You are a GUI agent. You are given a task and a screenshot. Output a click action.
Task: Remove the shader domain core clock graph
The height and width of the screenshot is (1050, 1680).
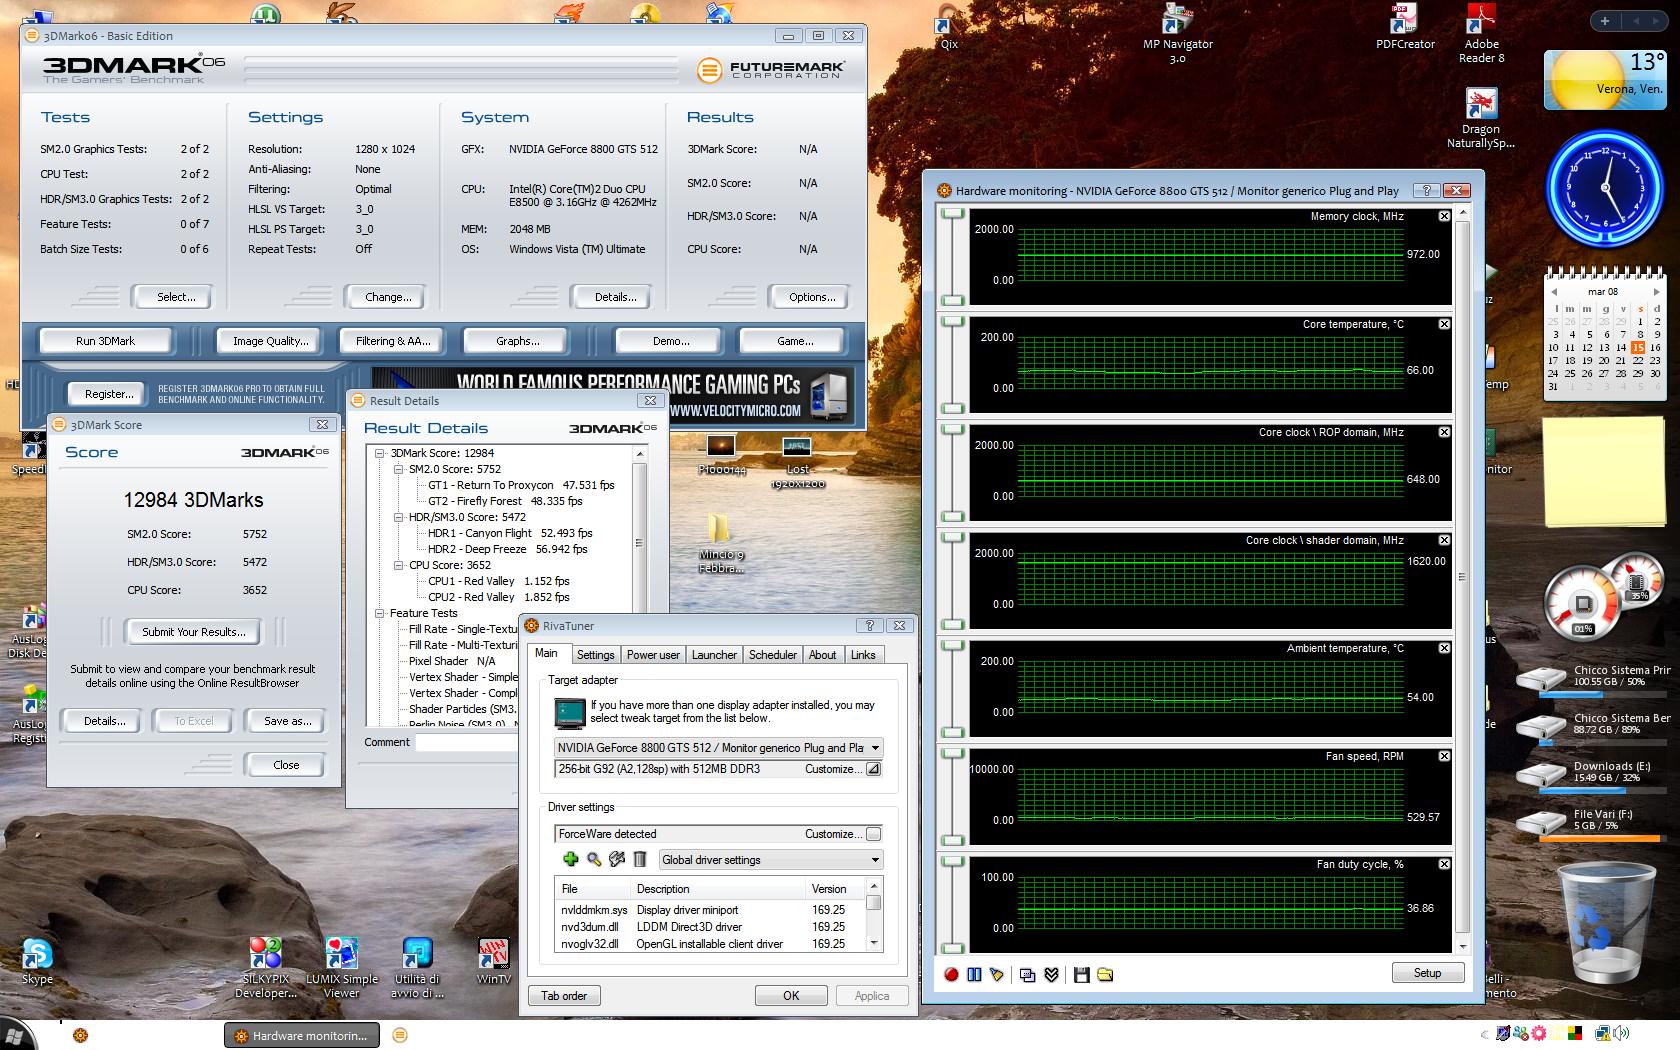pyautogui.click(x=1444, y=540)
